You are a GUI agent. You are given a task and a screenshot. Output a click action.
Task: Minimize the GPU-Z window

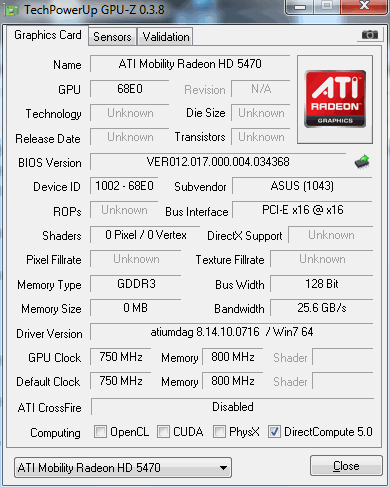pos(299,7)
